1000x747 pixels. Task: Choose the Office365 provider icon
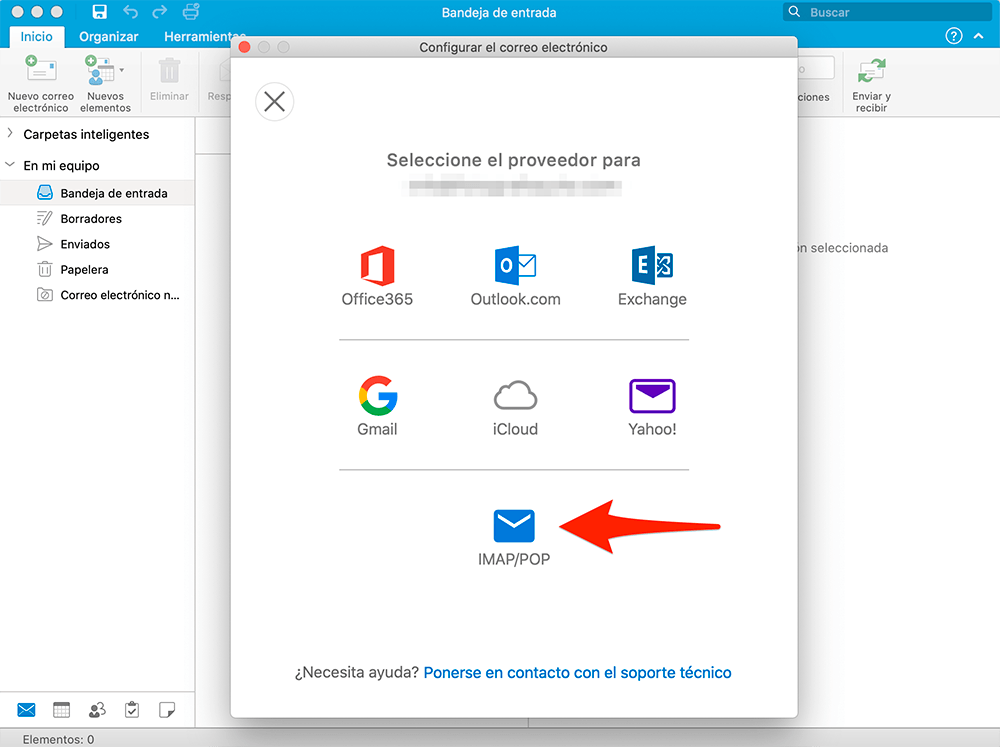[x=377, y=265]
